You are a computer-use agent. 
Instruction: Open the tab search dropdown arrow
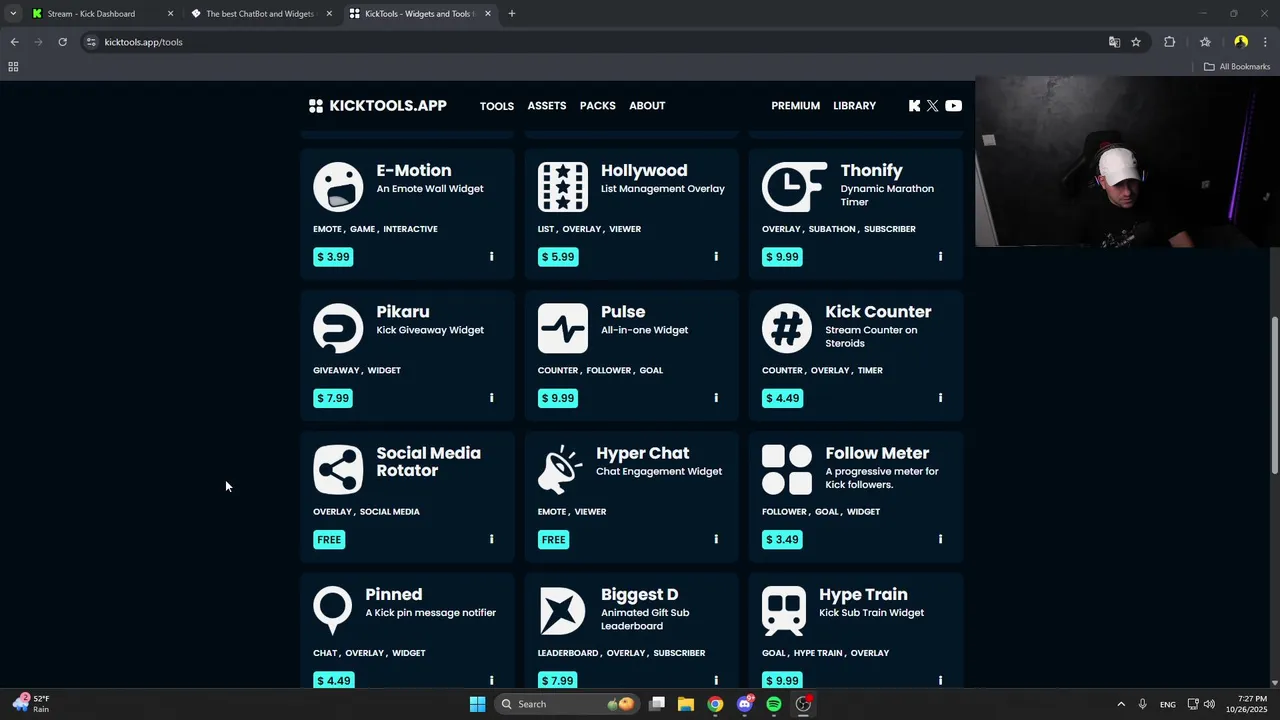coord(13,14)
